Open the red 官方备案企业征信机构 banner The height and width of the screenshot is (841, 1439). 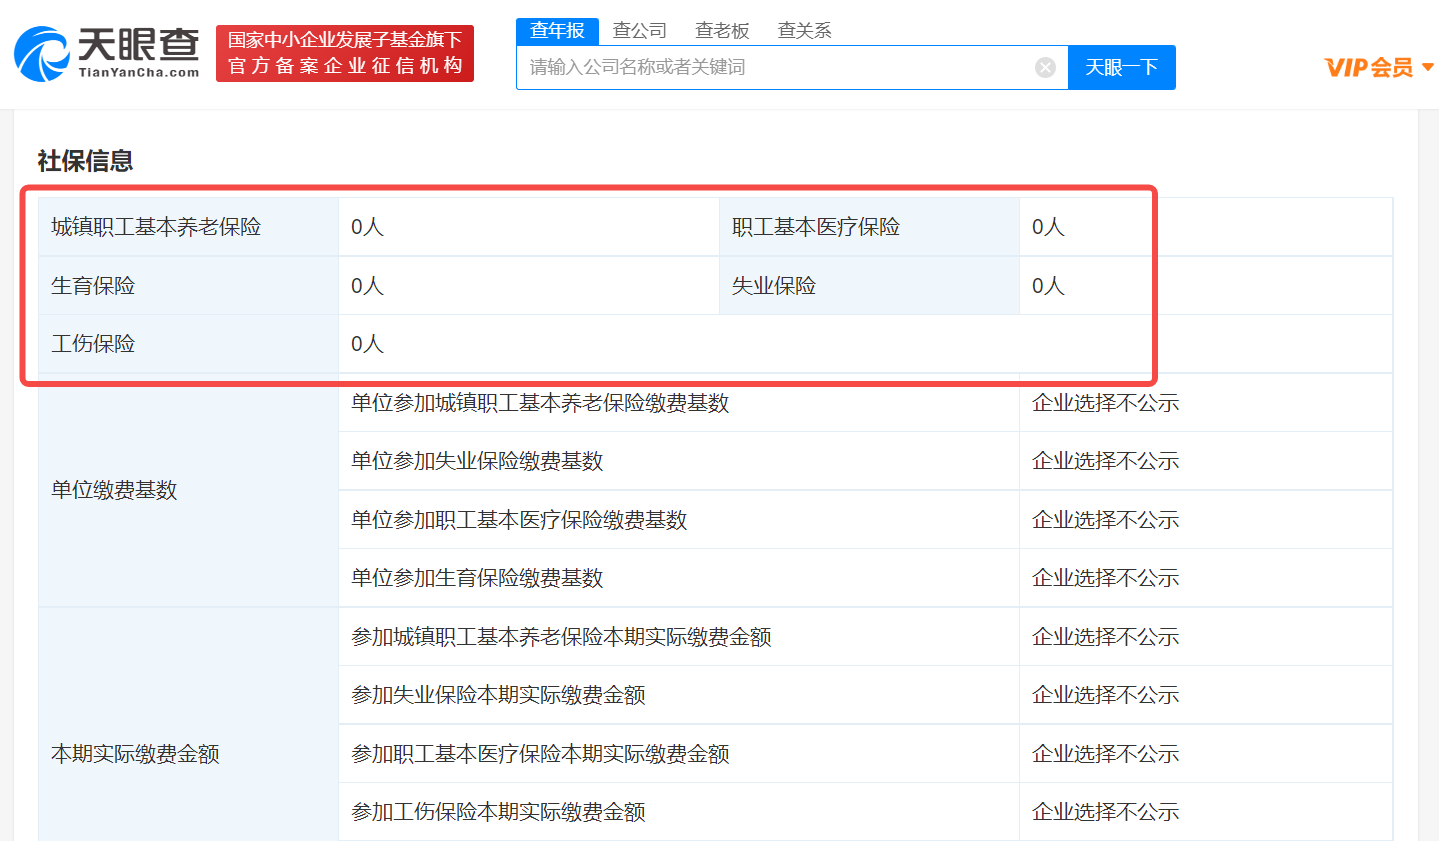click(345, 53)
